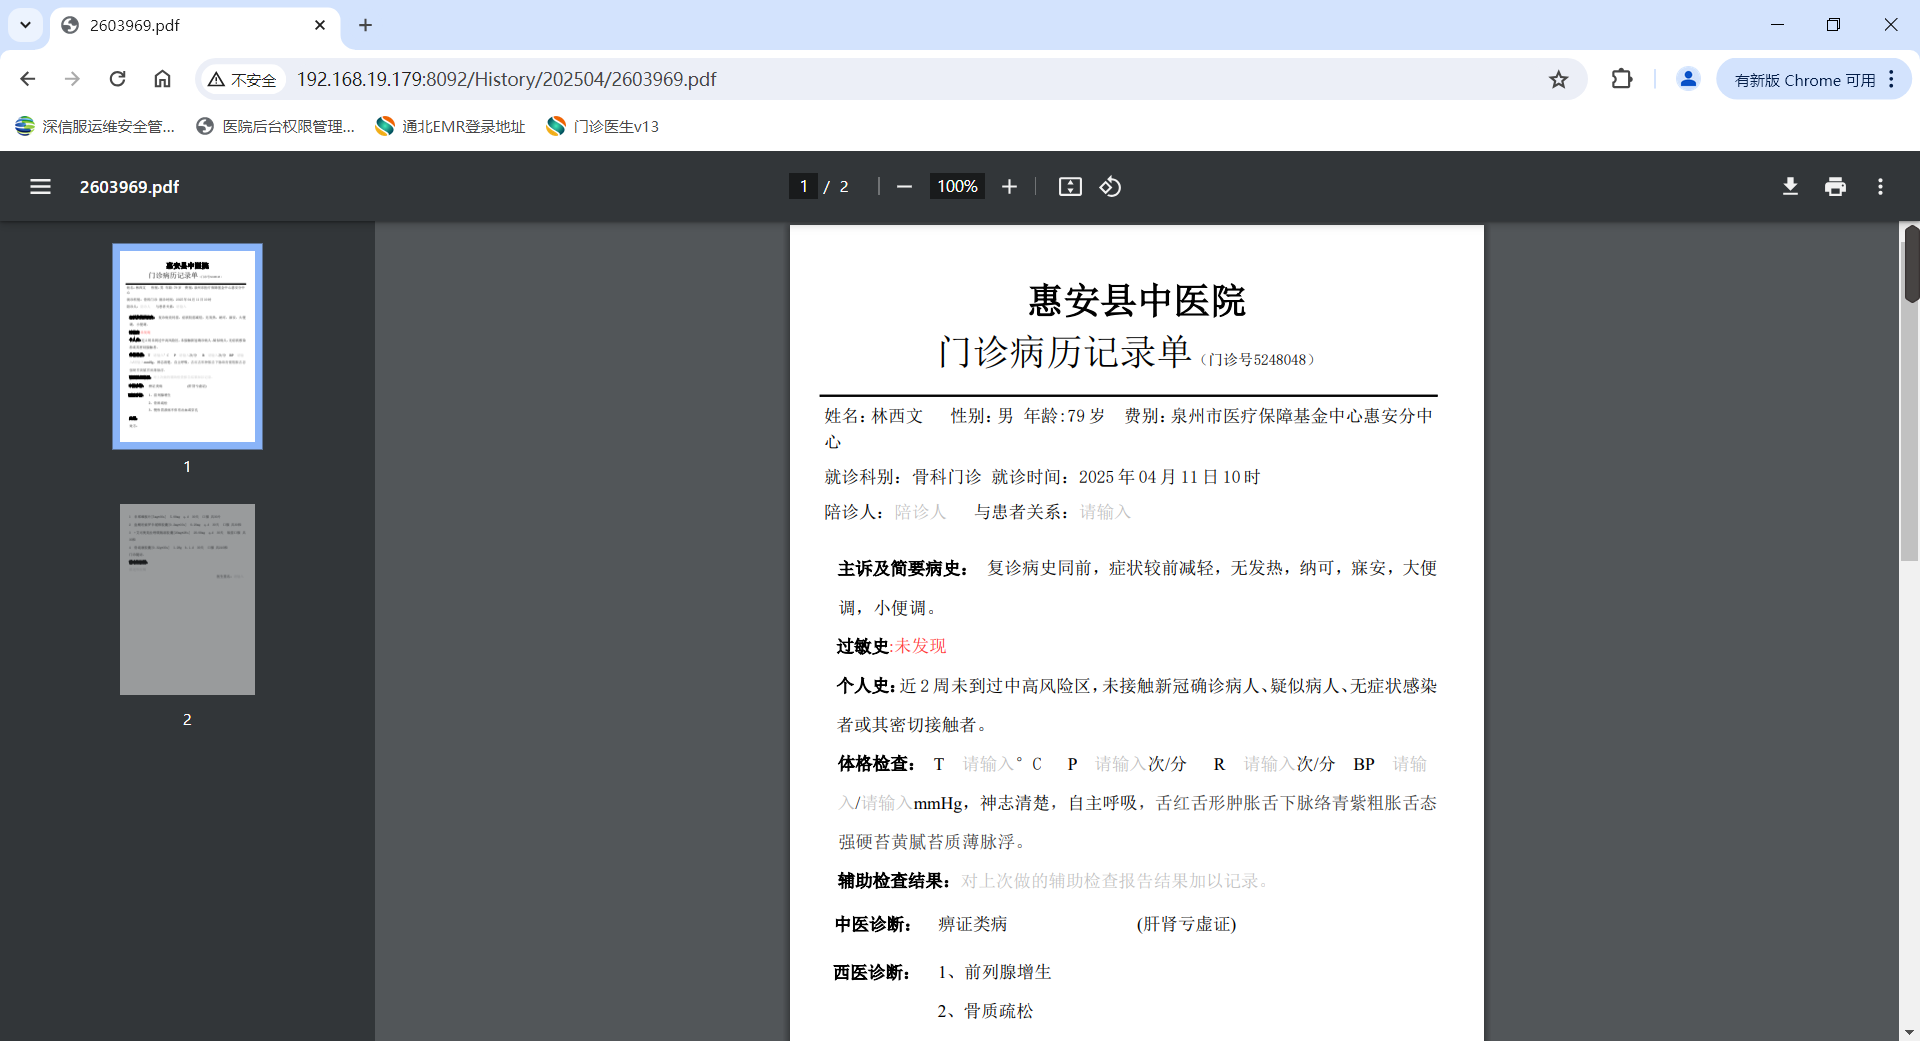This screenshot has width=1920, height=1041.
Task: Open the Chrome extensions puzzle menu
Action: (x=1622, y=79)
